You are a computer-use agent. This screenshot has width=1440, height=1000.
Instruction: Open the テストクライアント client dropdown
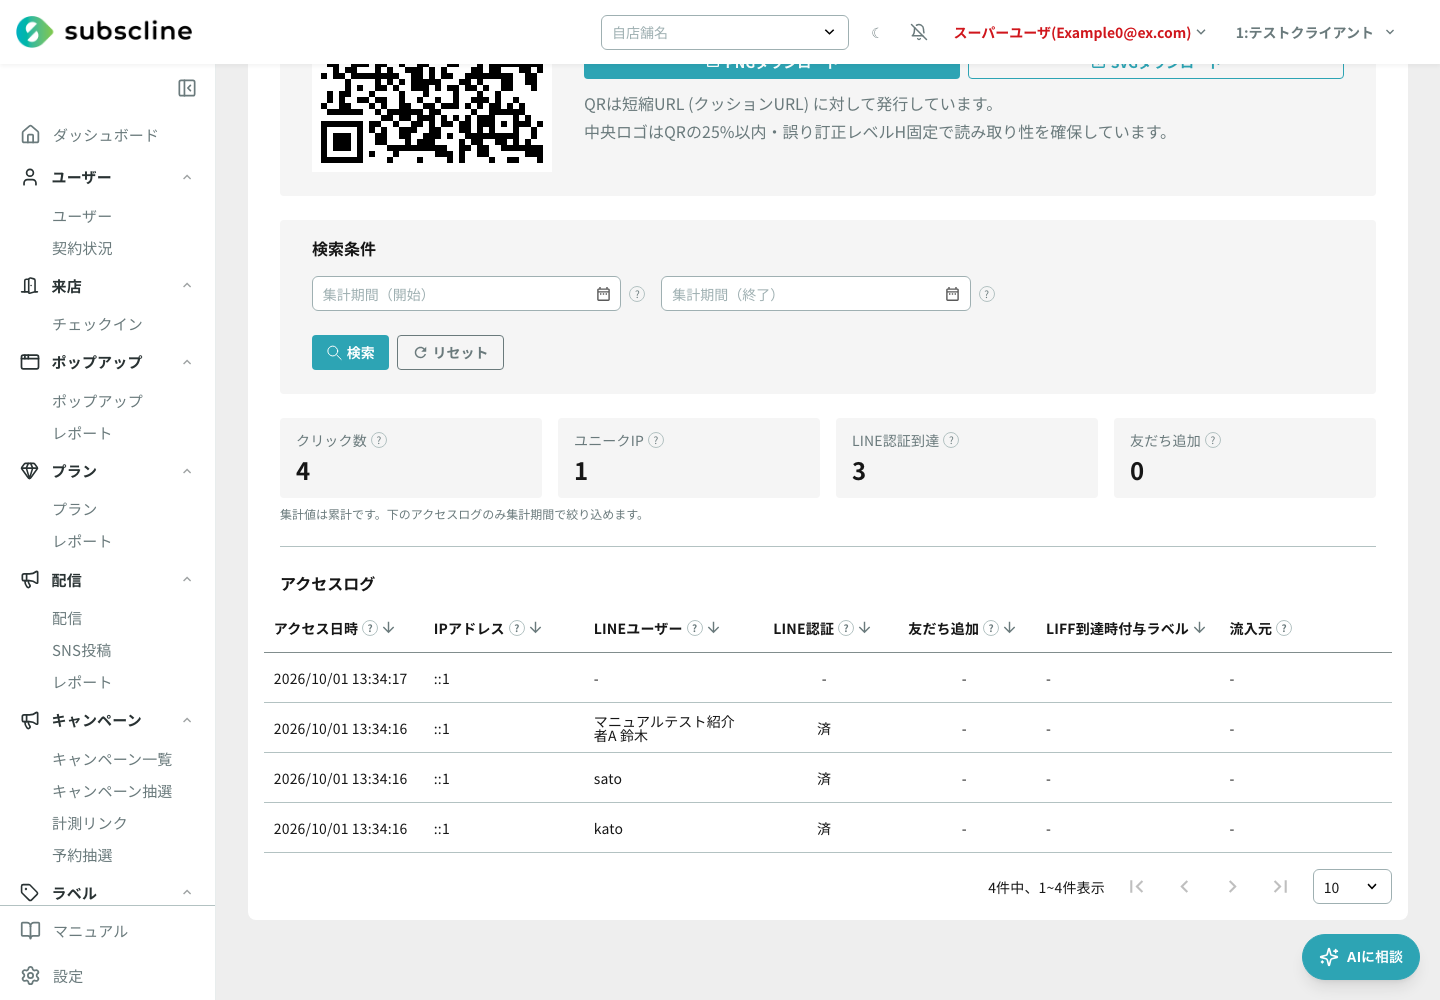1315,33
